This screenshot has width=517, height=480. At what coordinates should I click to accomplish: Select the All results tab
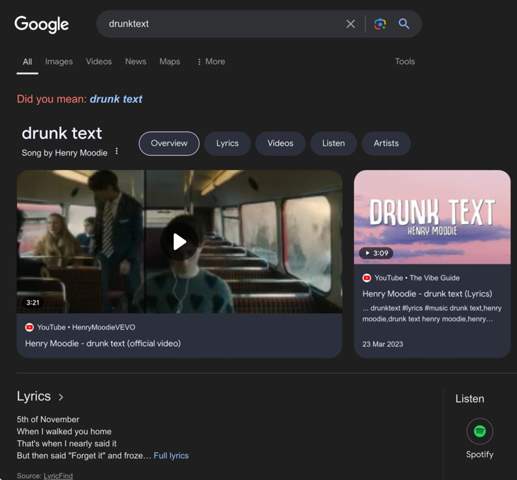coord(27,62)
